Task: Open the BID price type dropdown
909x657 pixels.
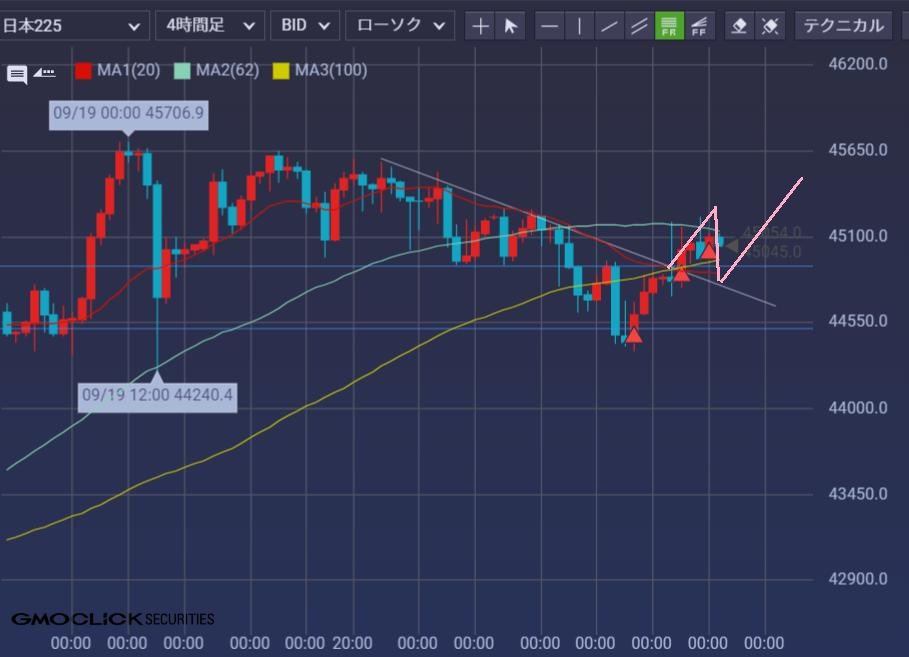Action: point(305,26)
